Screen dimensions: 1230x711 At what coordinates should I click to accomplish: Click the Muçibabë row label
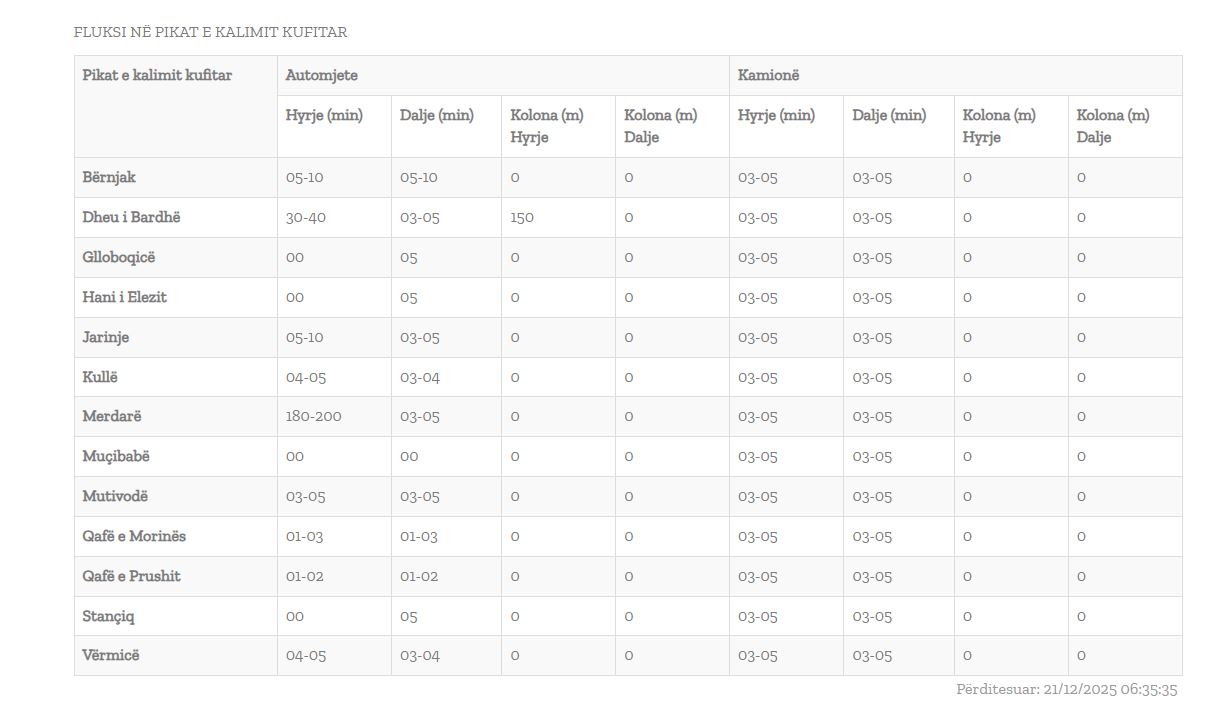(116, 456)
